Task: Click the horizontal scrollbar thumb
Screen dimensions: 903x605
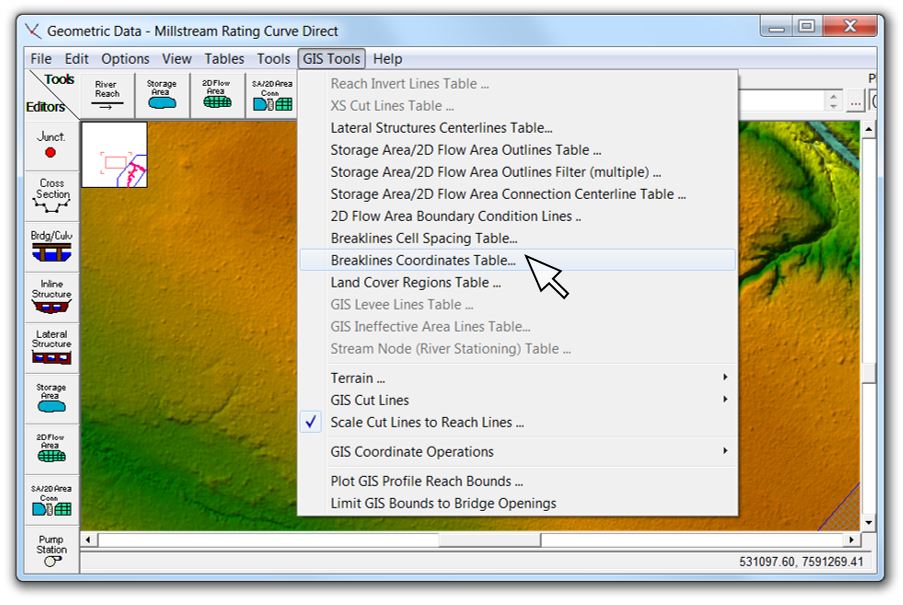Action: click(x=490, y=540)
